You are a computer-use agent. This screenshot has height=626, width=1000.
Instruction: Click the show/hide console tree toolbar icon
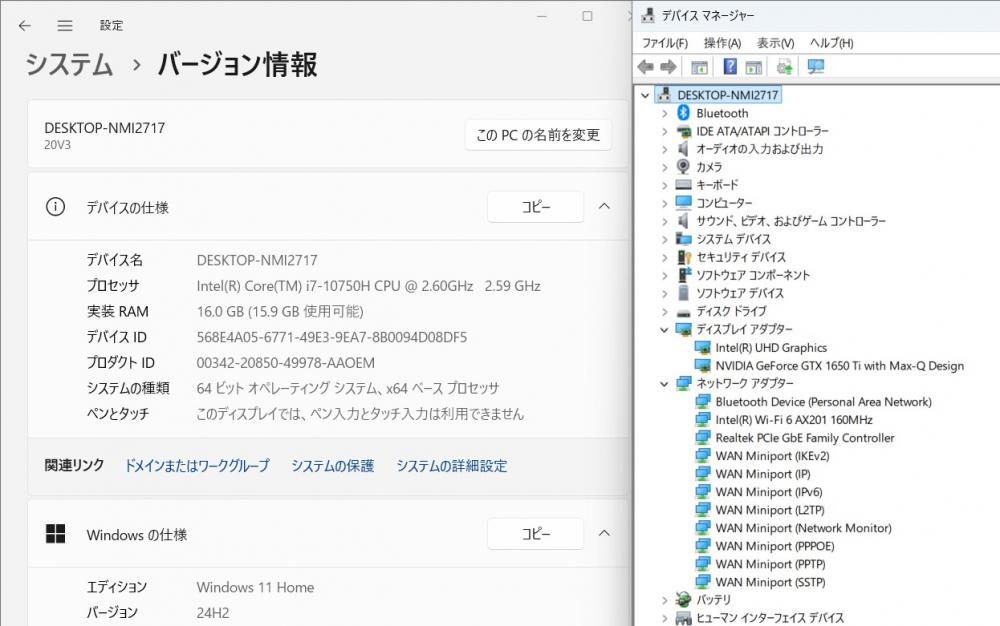coord(700,67)
